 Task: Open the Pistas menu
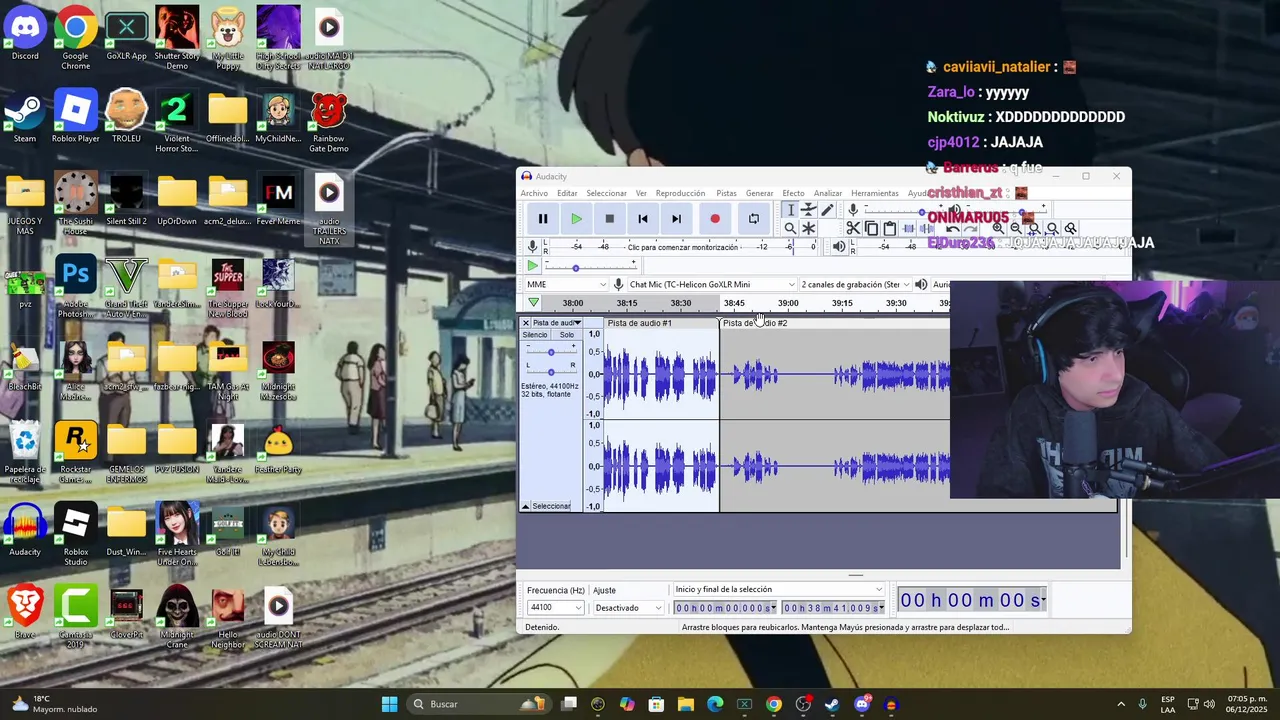[726, 193]
